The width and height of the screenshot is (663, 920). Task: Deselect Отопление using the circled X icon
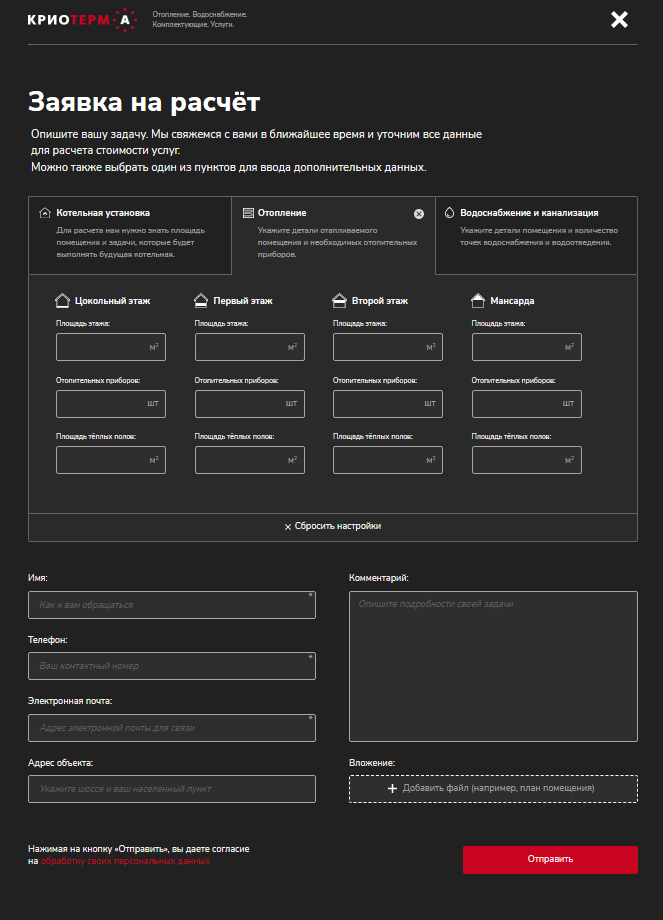click(x=419, y=214)
